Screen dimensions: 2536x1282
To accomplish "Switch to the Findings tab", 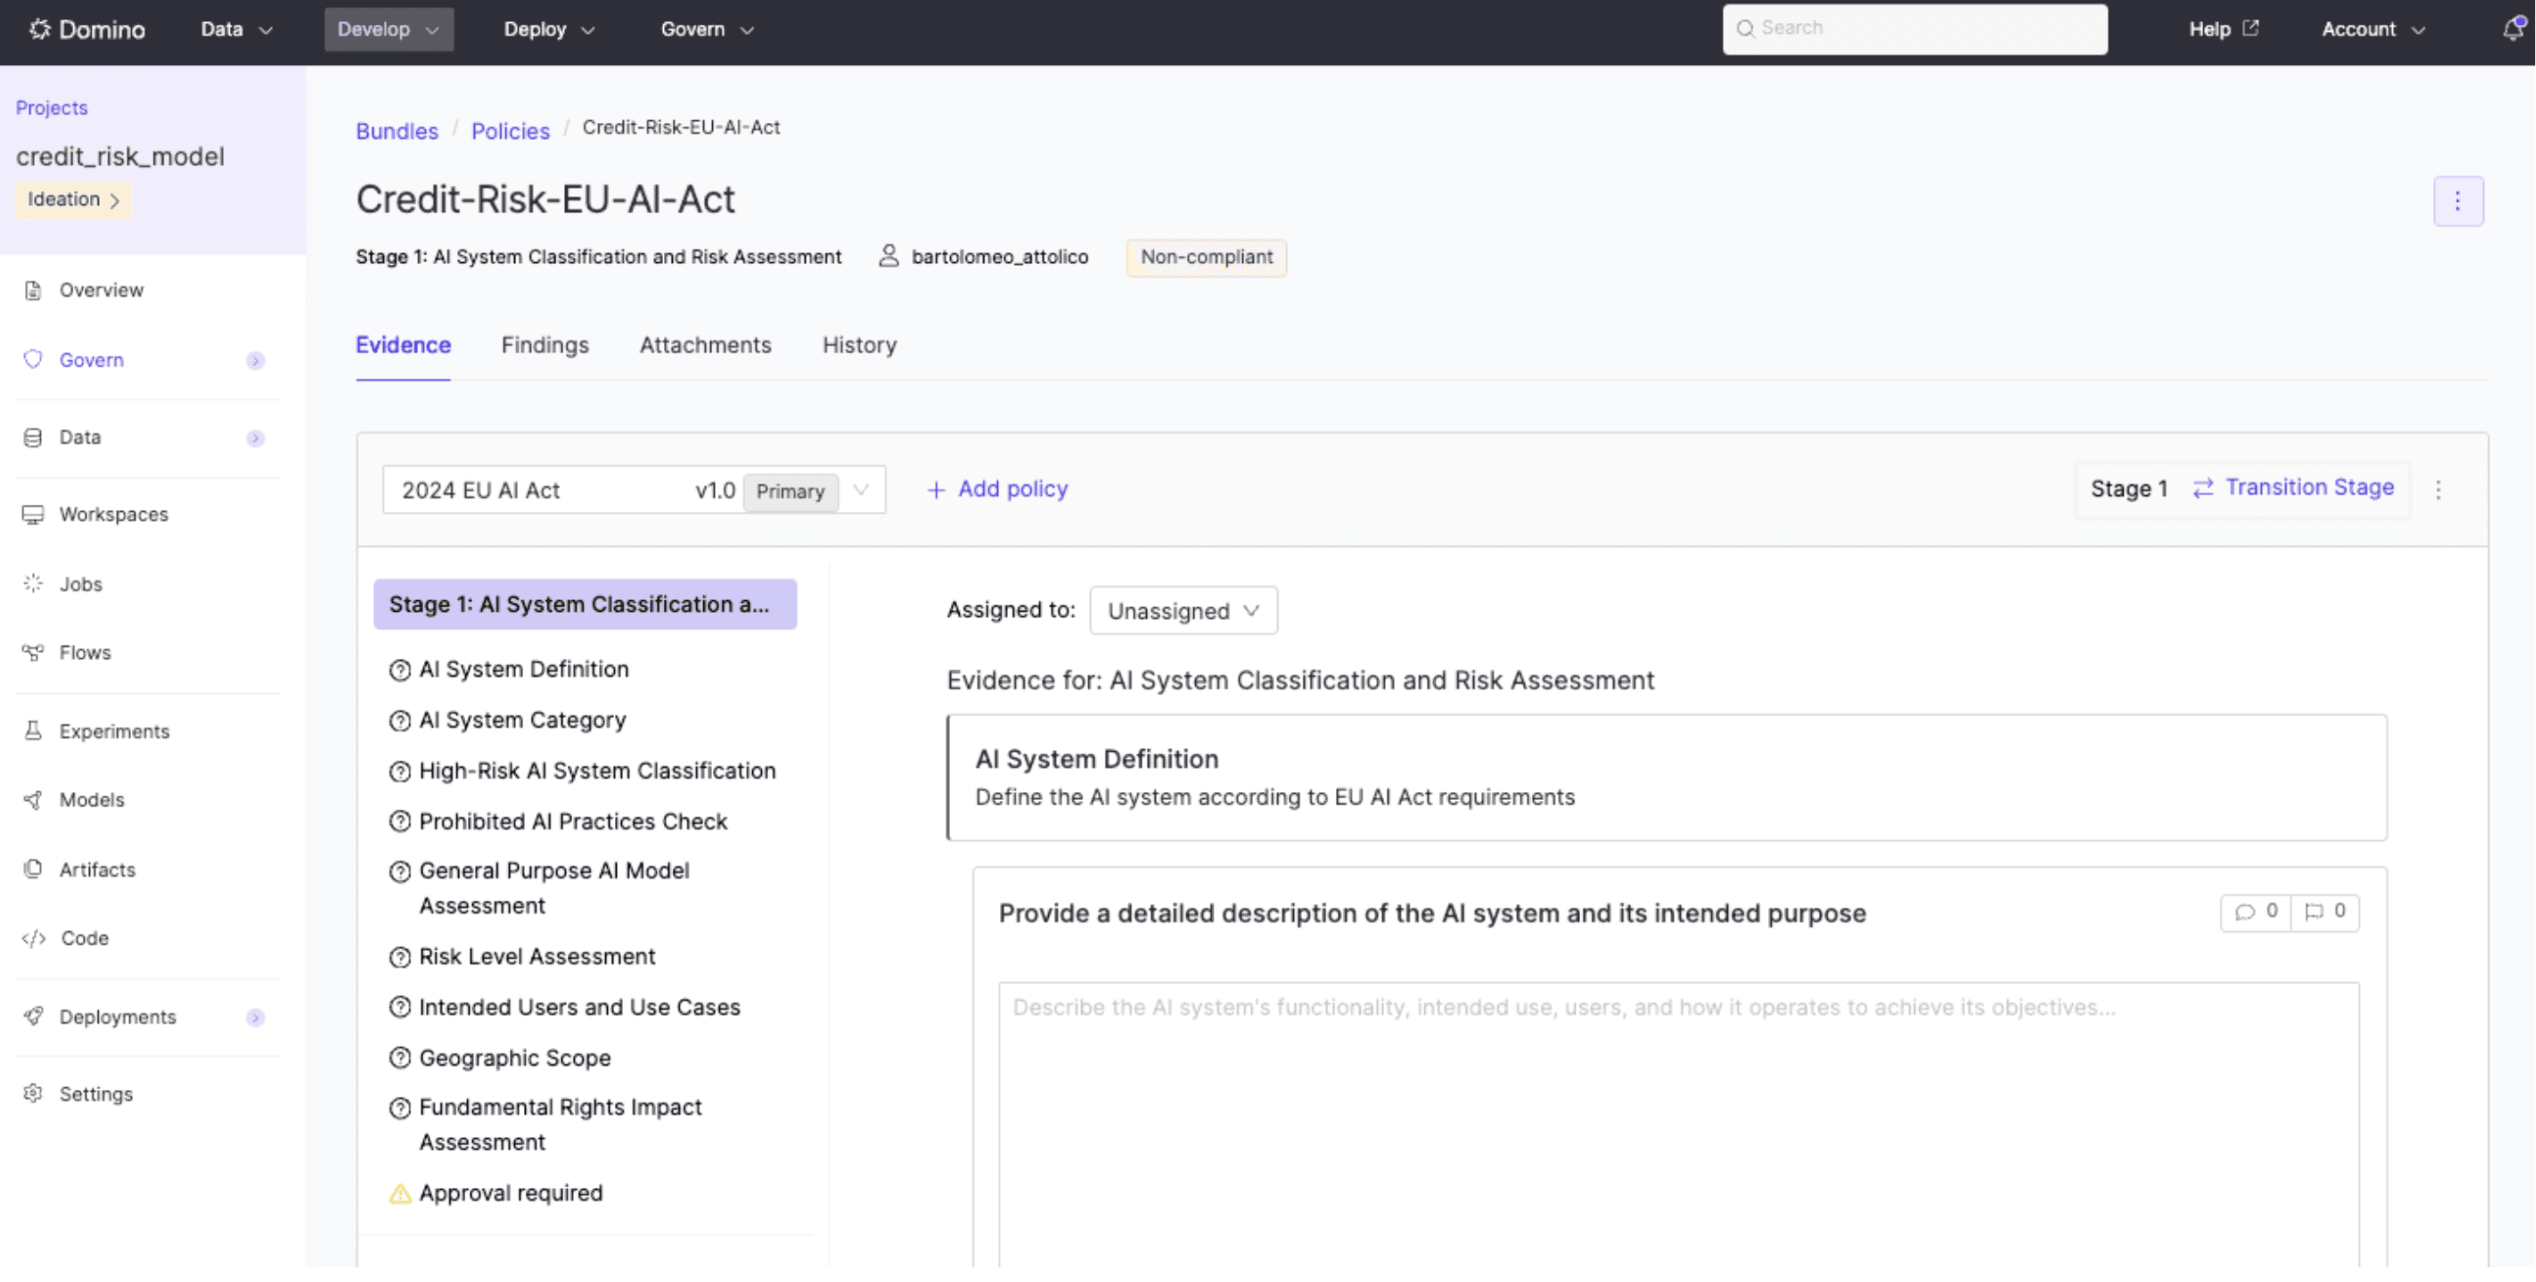I will coord(545,345).
